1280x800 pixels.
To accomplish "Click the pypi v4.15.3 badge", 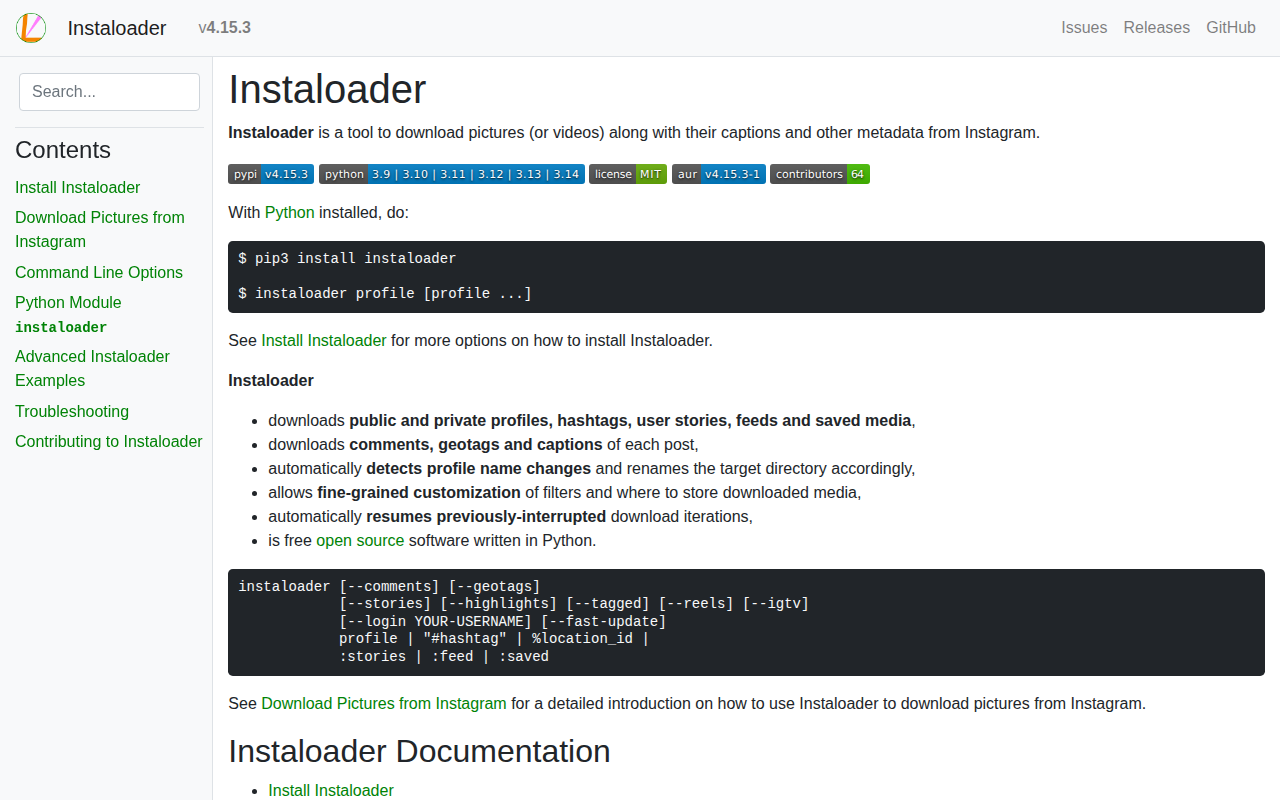I will tap(271, 174).
